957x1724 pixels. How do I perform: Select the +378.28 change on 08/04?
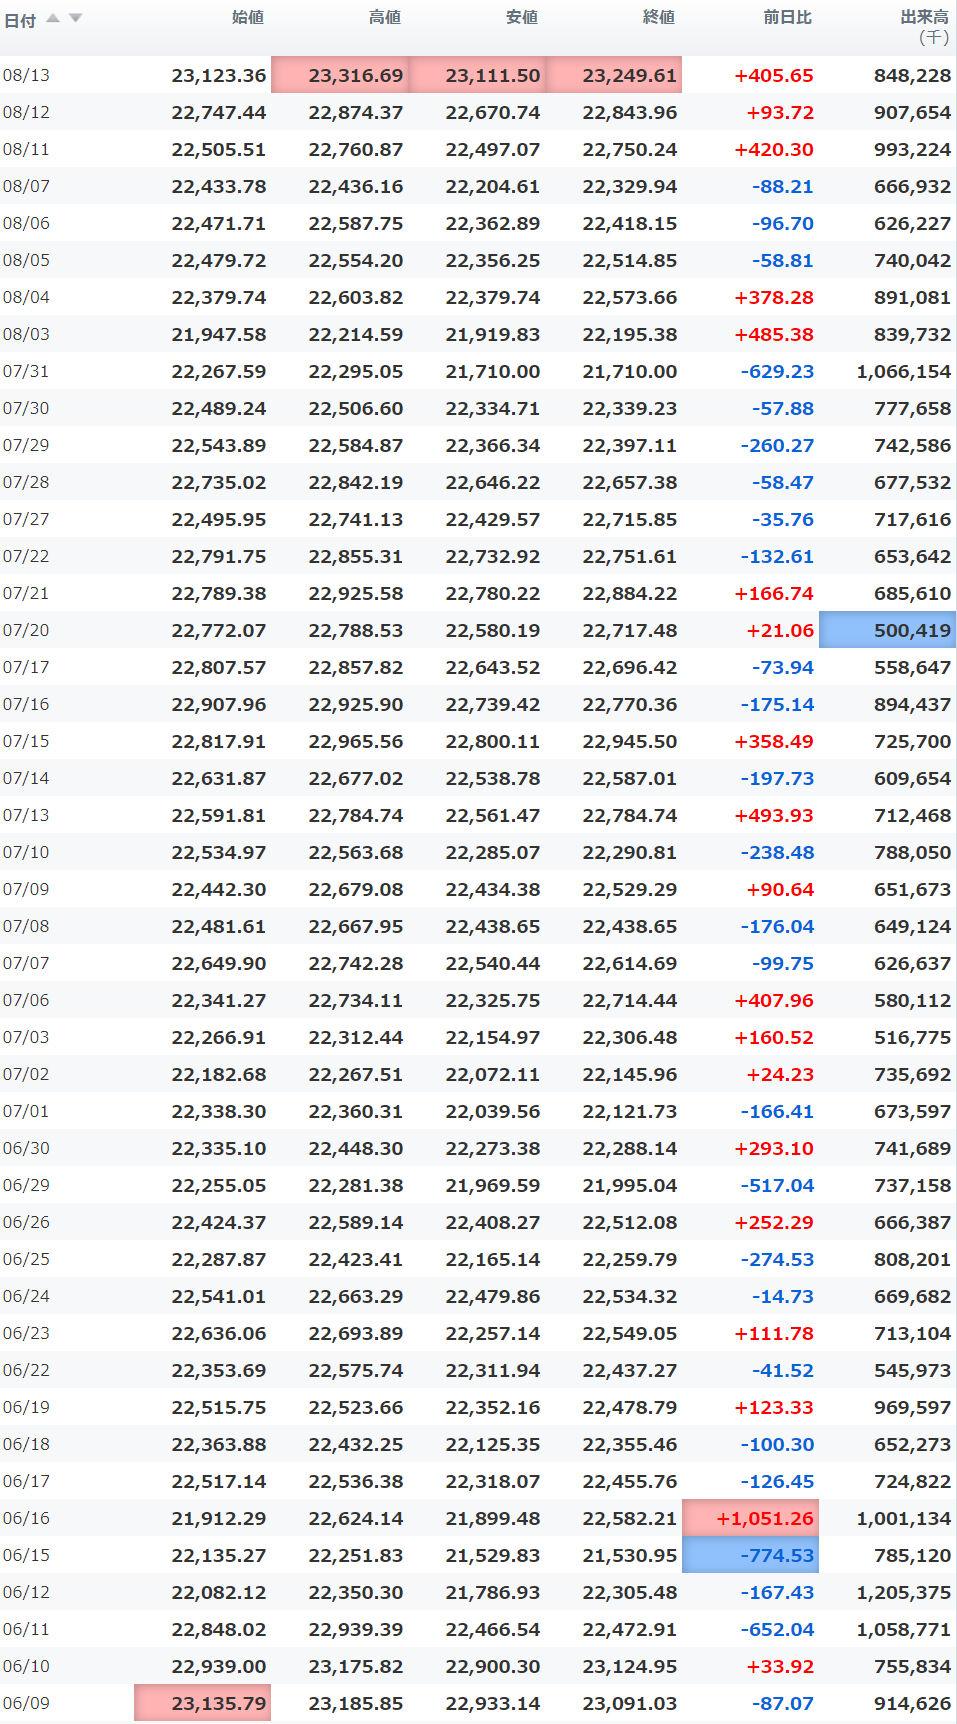774,297
